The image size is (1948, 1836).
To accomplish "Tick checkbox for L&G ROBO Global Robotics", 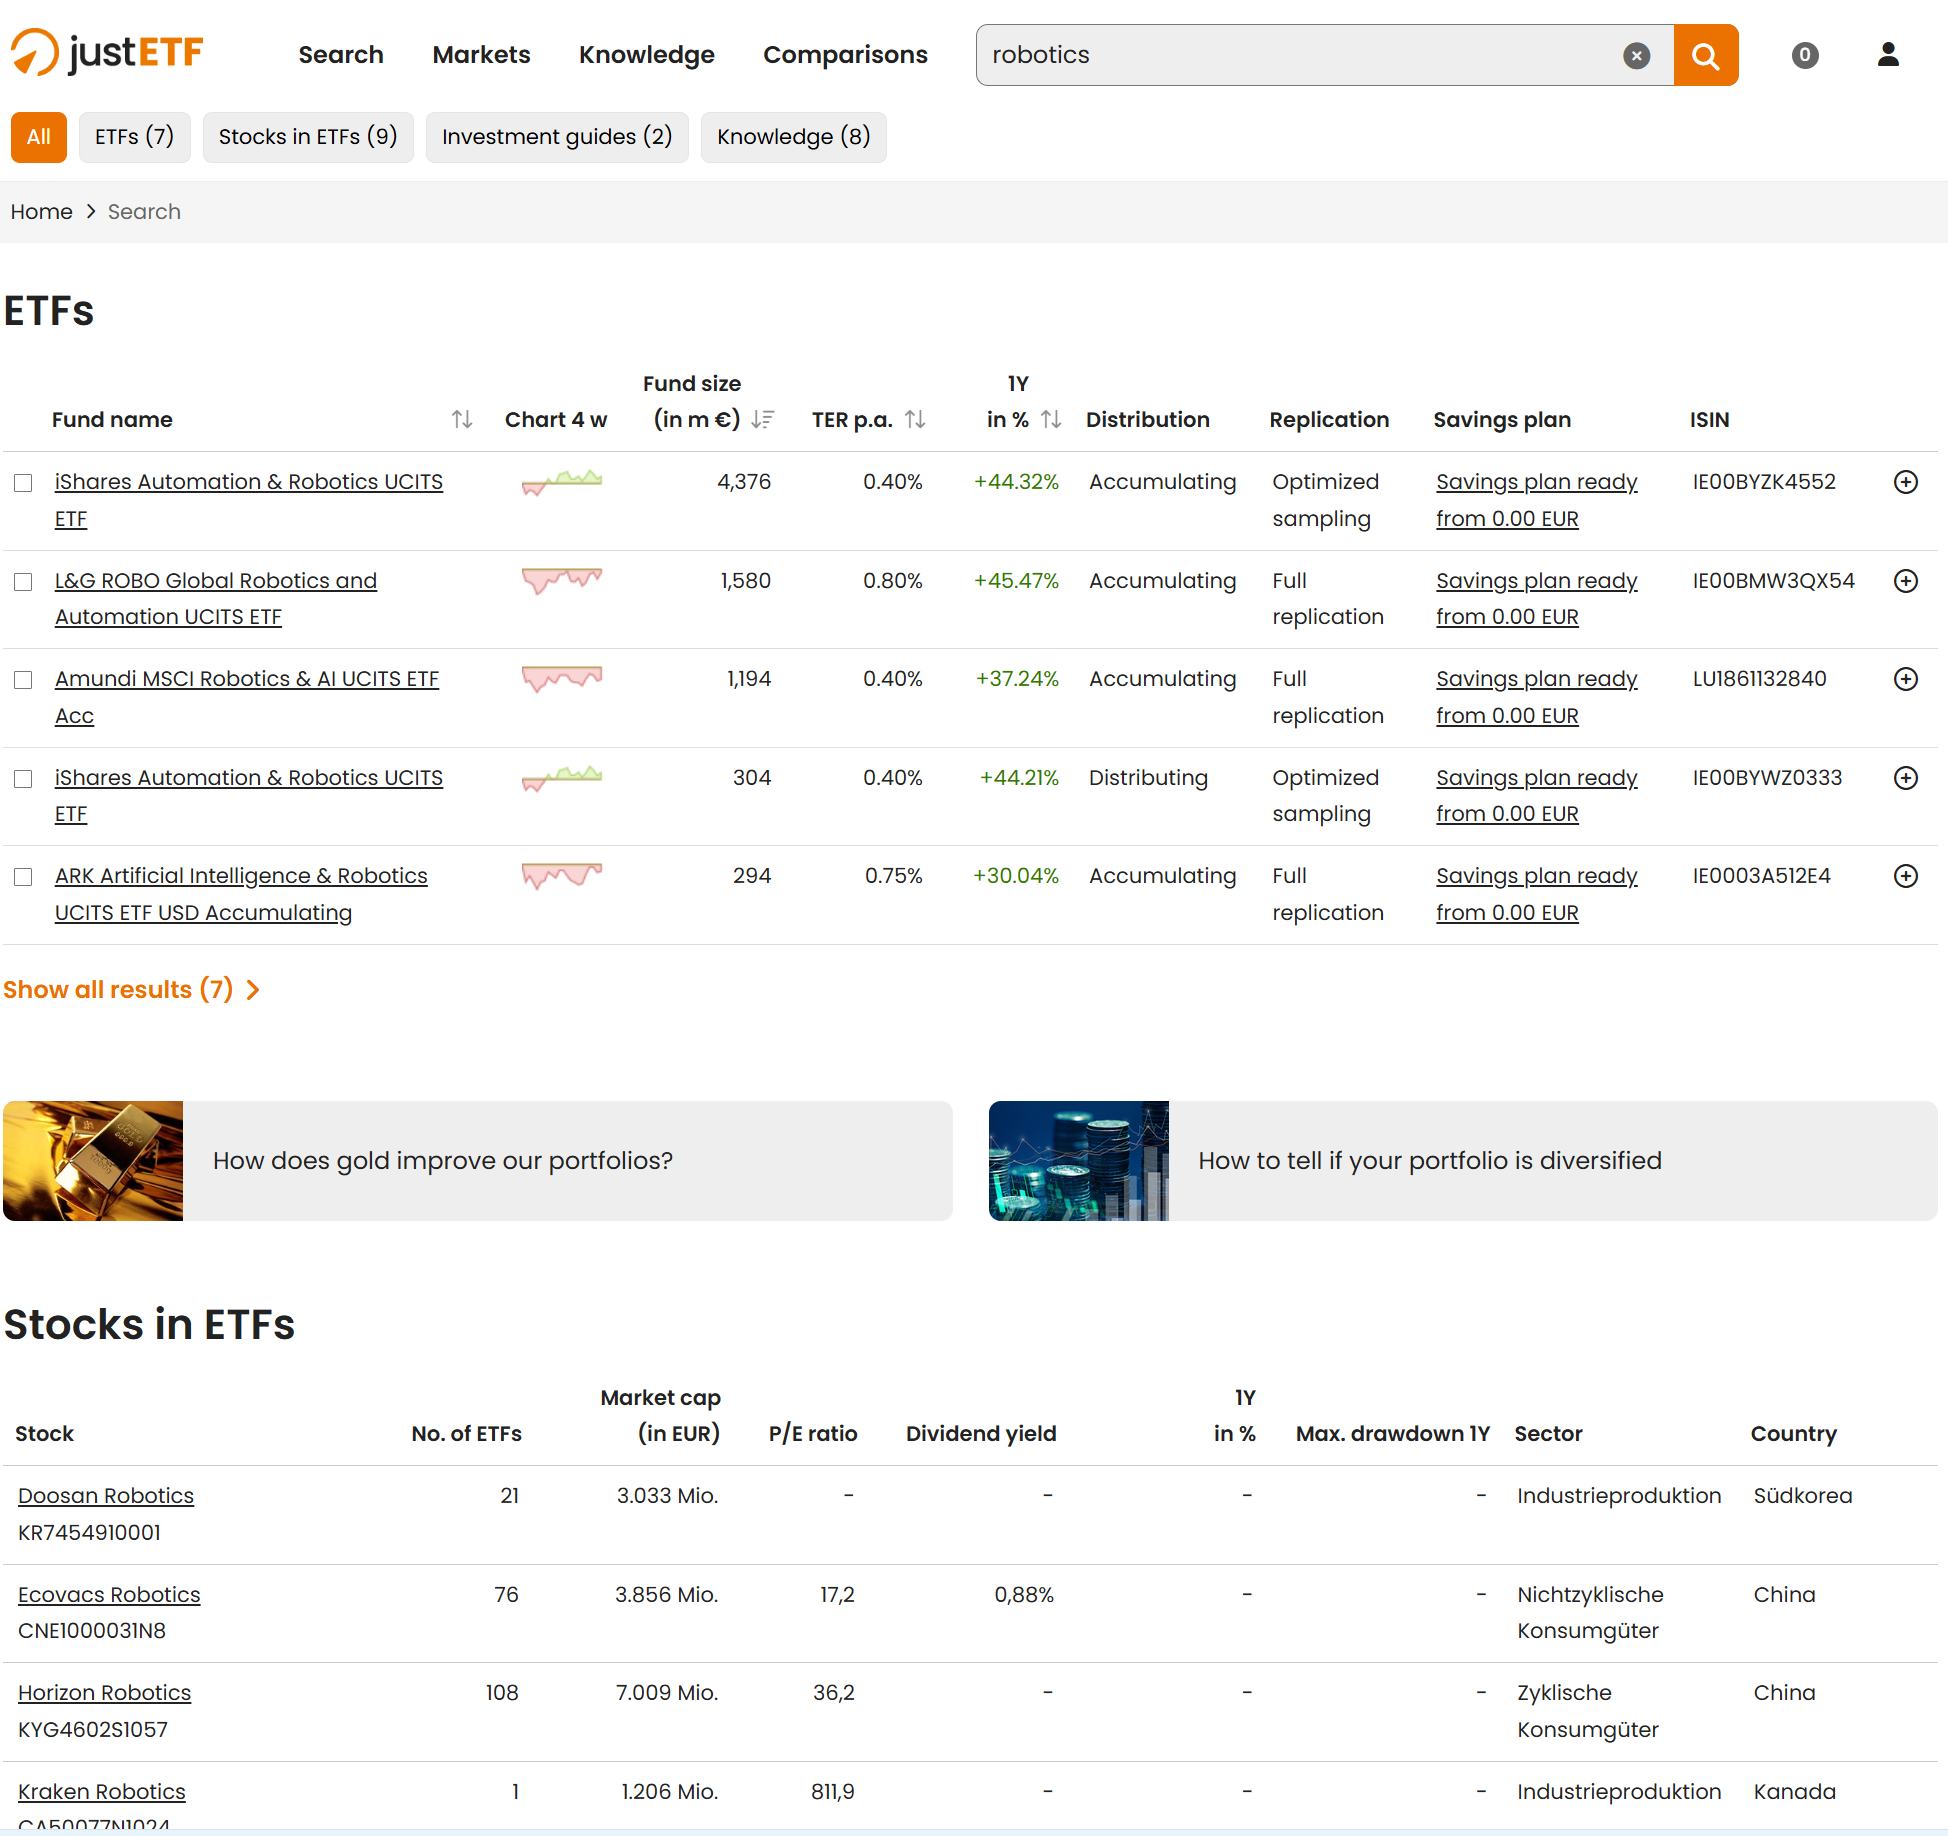I will click(23, 582).
